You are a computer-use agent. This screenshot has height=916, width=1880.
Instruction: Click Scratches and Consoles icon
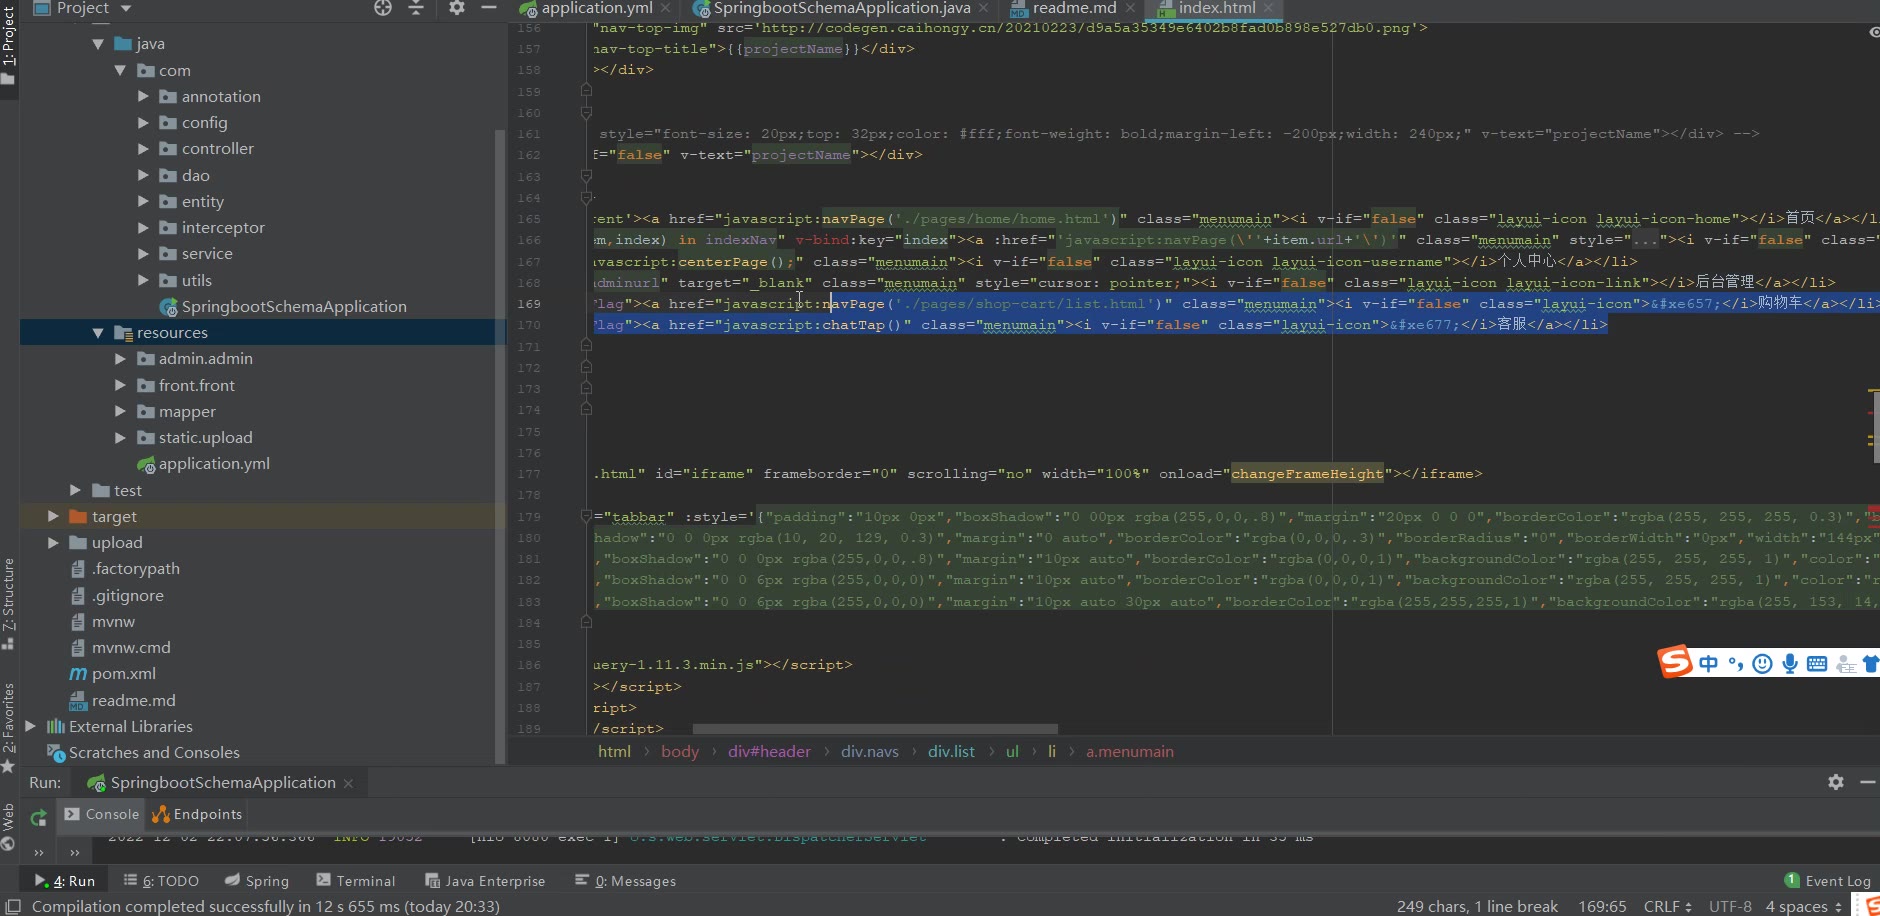click(56, 753)
